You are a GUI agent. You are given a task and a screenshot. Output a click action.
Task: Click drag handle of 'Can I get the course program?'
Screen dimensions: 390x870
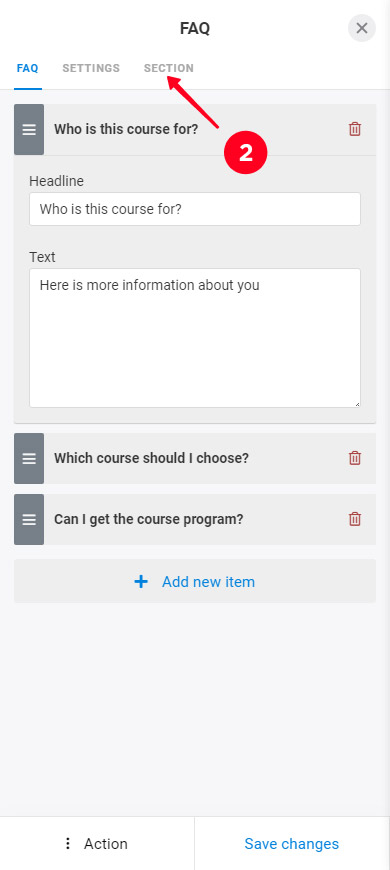pyautogui.click(x=29, y=519)
